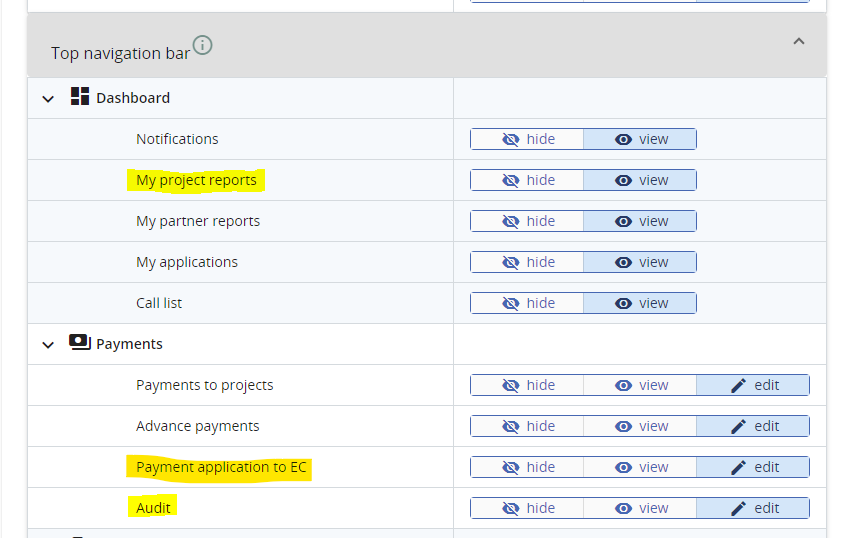Image resolution: width=850 pixels, height=538 pixels.
Task: Set Payment application to EC to view
Action: click(640, 467)
